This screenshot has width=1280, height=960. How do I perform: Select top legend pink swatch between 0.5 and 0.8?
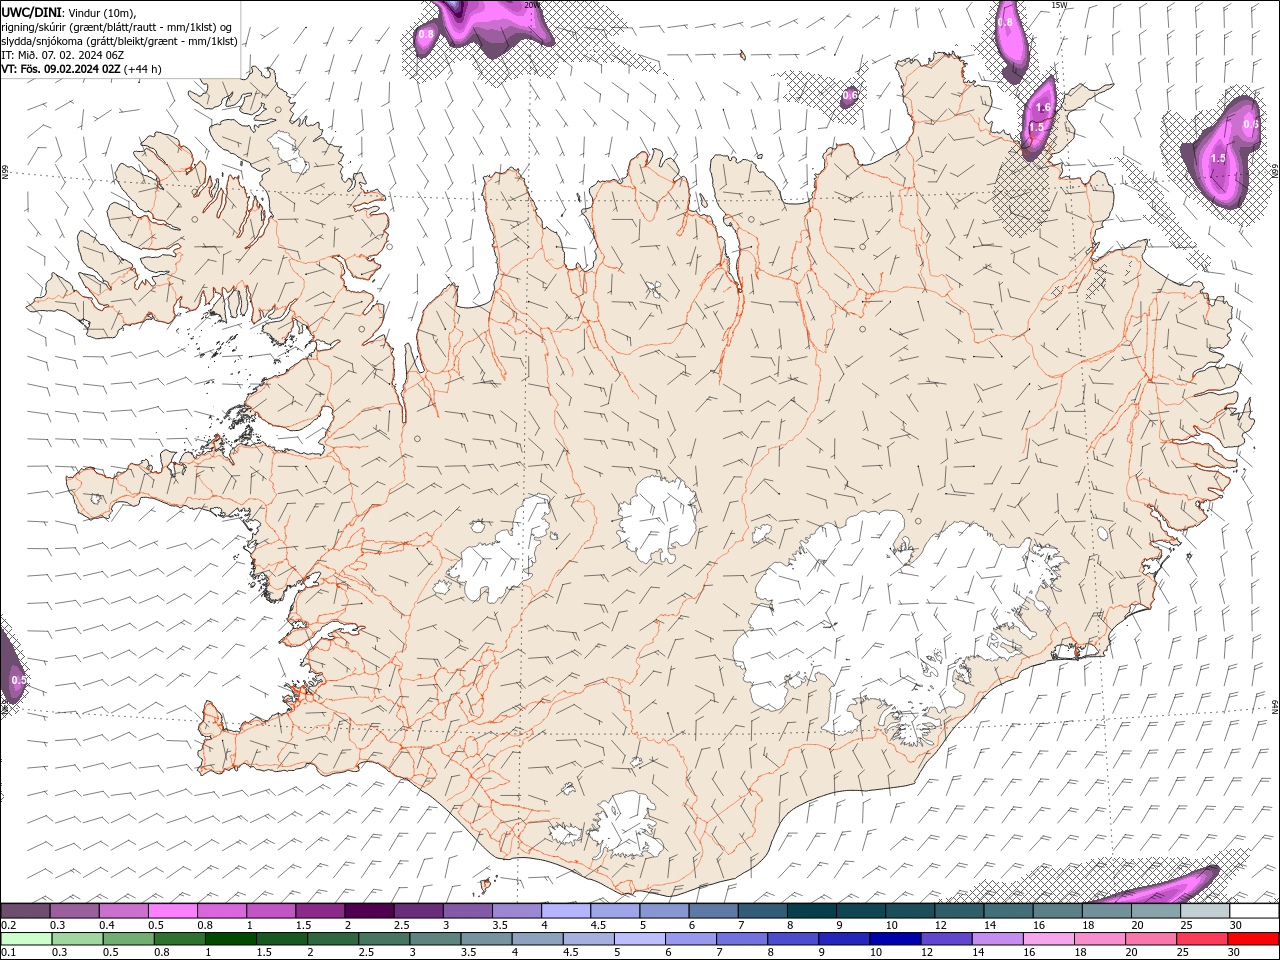pos(172,911)
